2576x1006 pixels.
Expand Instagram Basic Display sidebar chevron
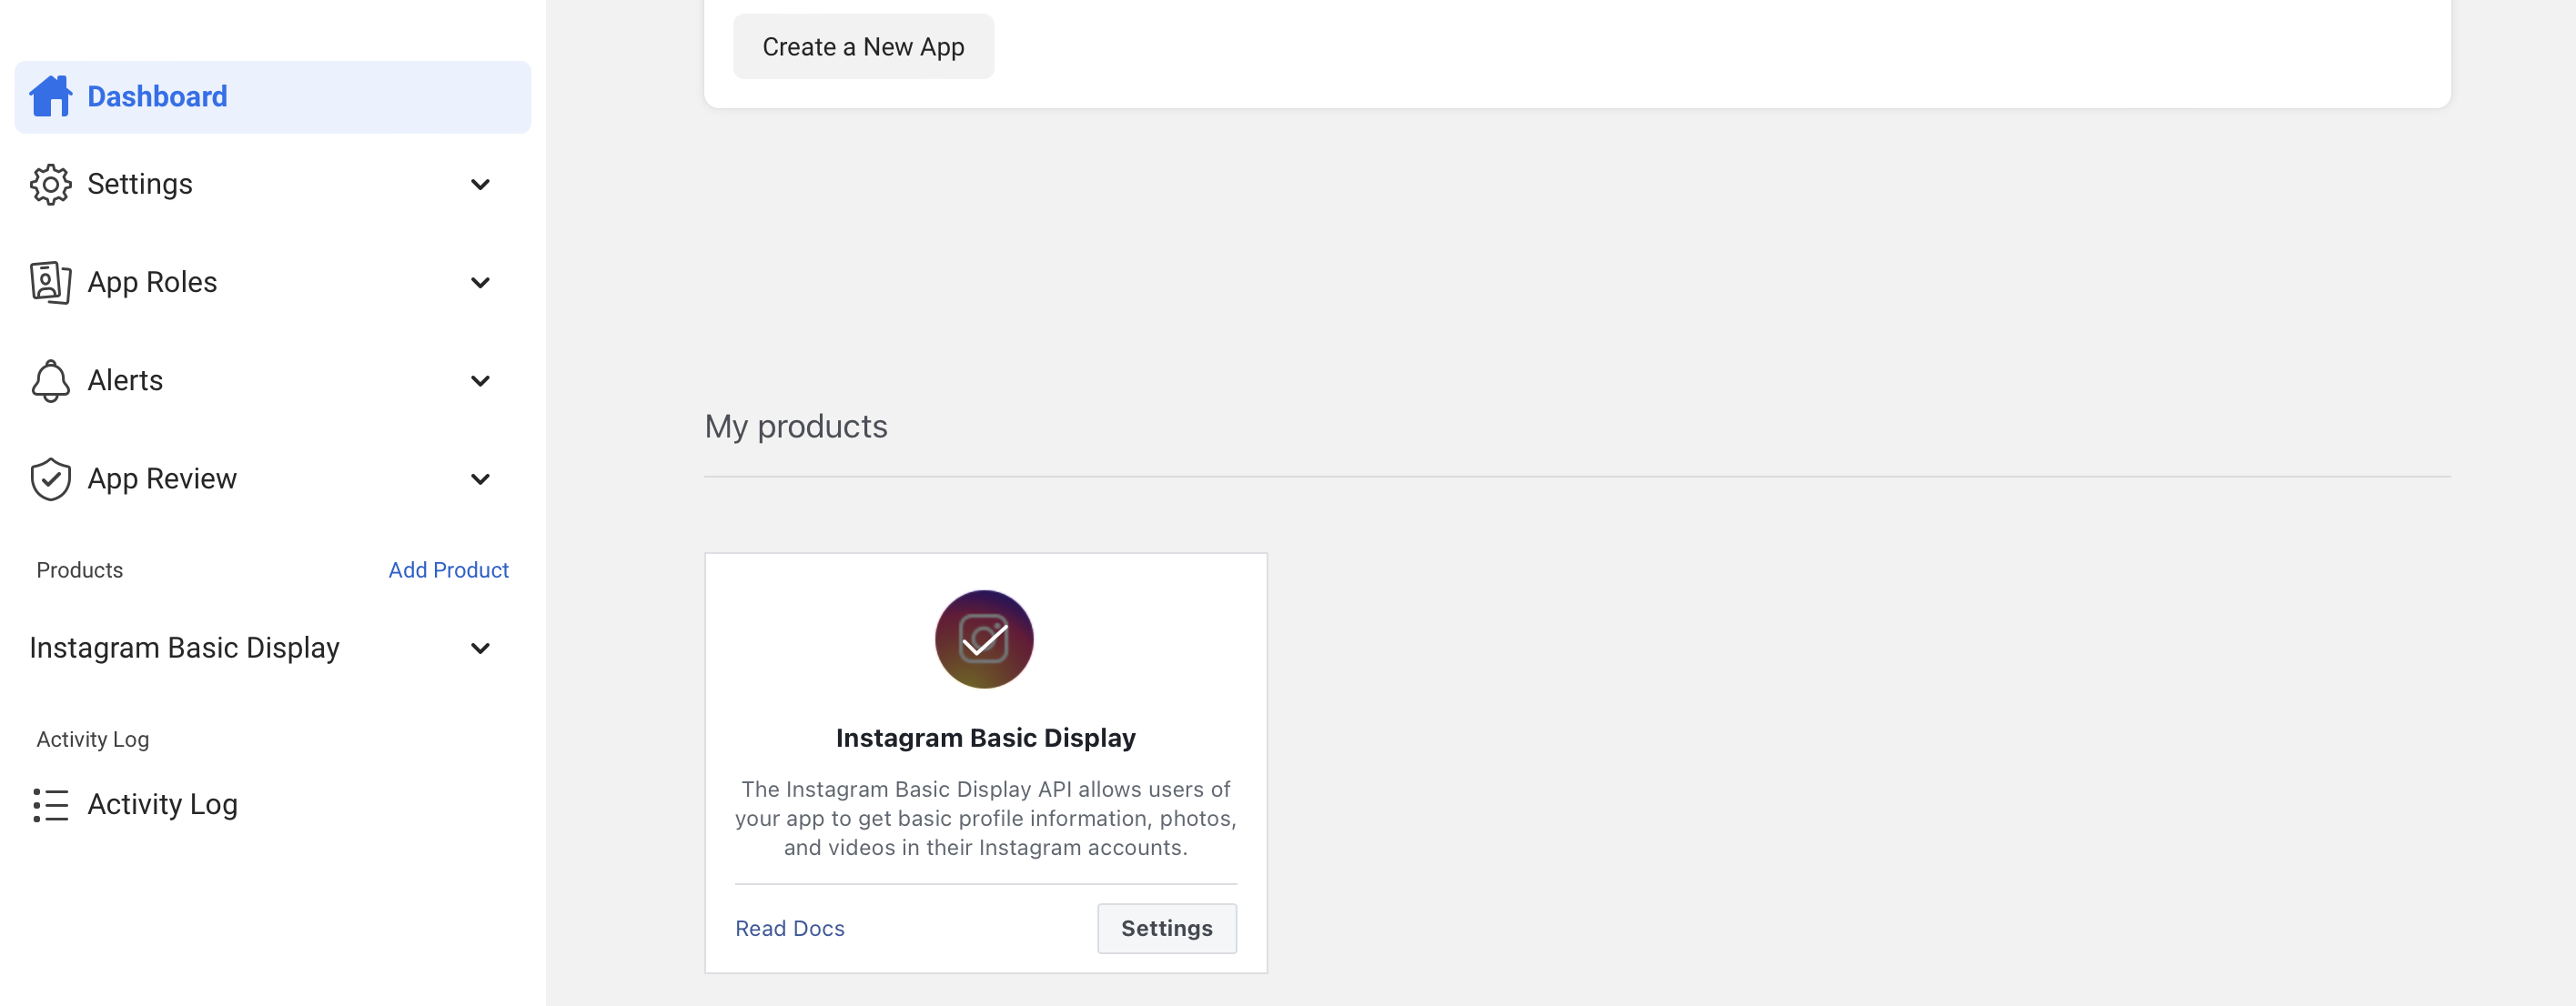coord(480,648)
